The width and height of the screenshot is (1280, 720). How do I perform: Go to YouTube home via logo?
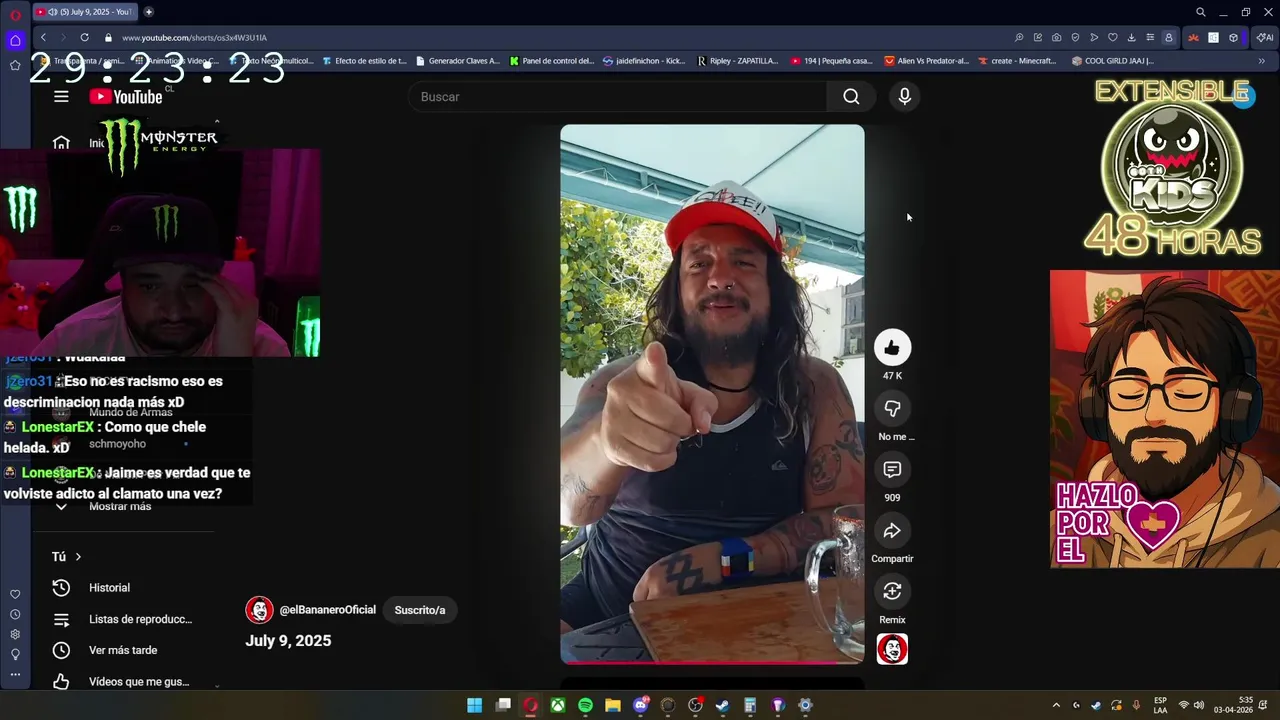point(126,97)
